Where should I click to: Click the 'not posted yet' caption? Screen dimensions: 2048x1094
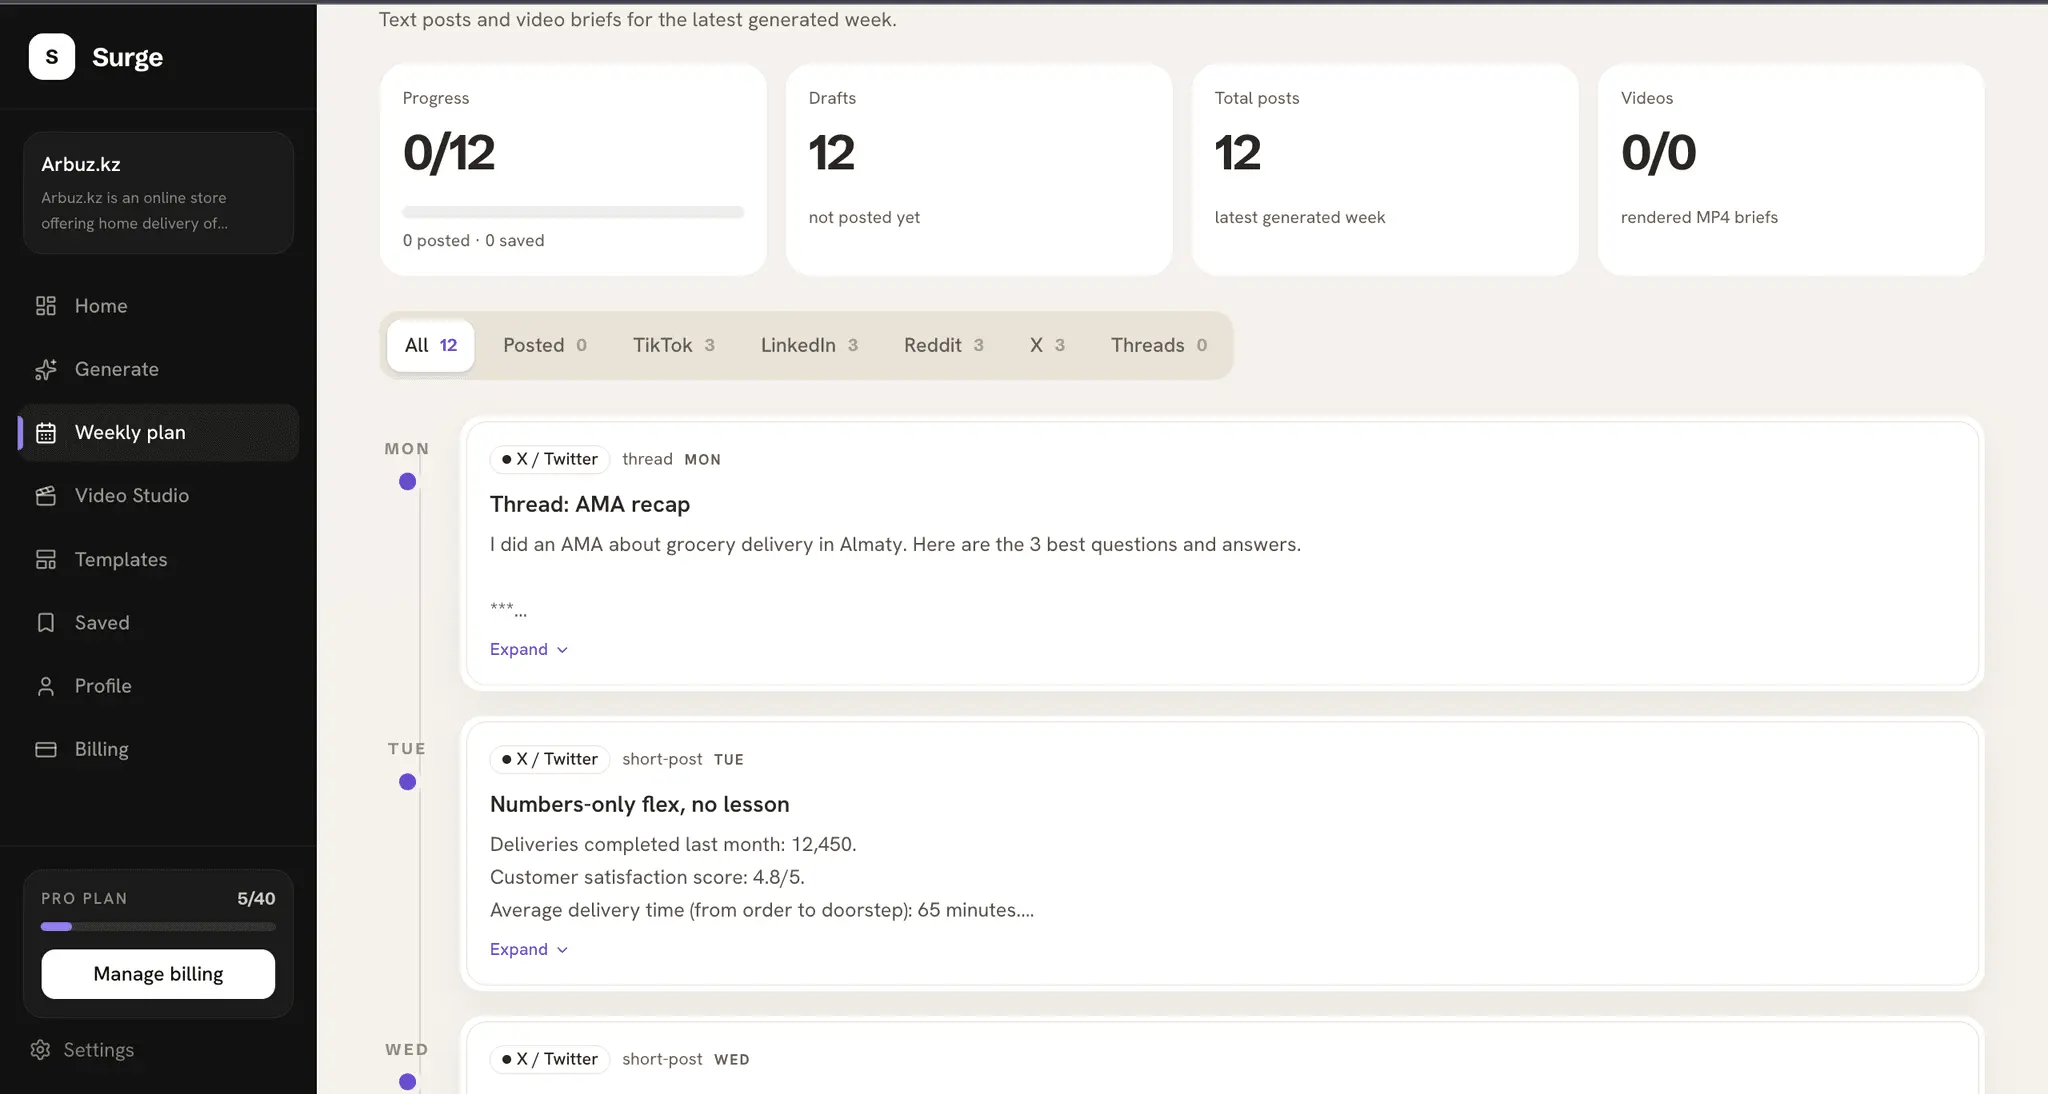click(864, 217)
